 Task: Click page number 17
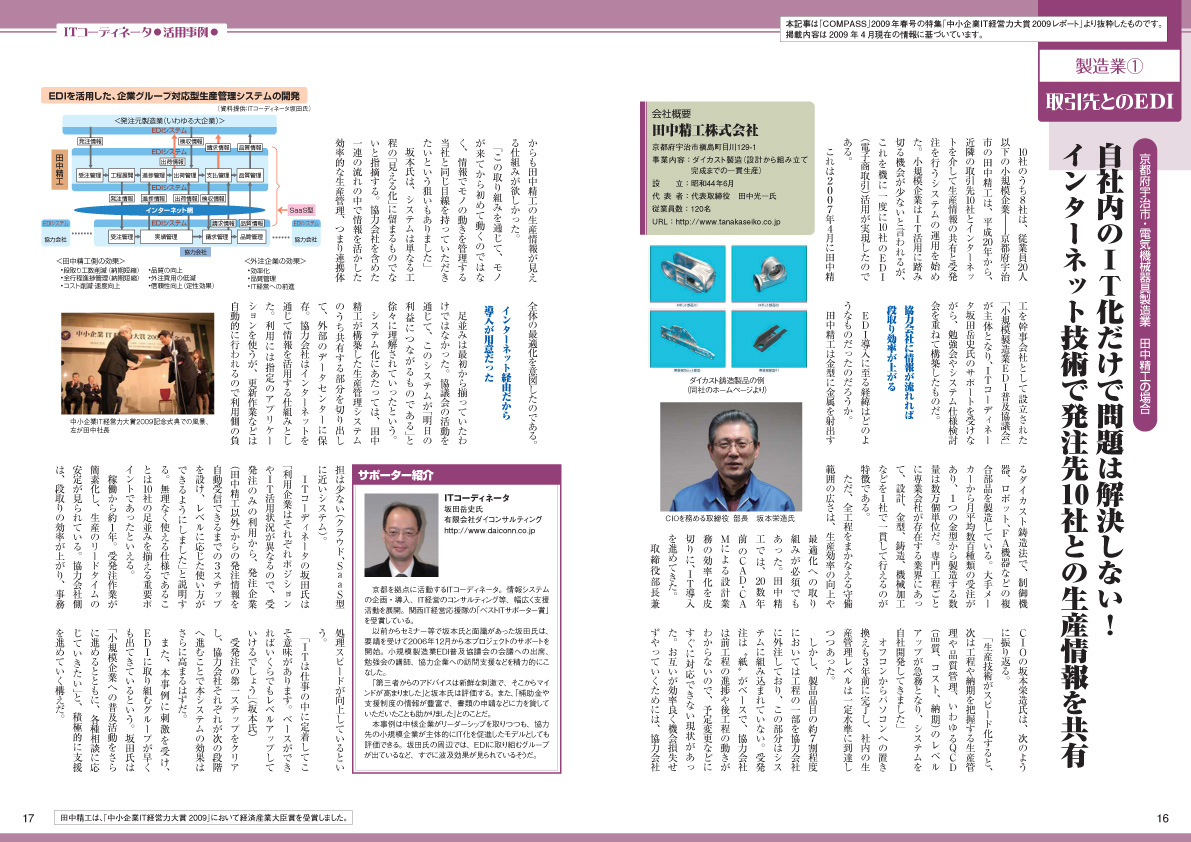click(x=28, y=818)
